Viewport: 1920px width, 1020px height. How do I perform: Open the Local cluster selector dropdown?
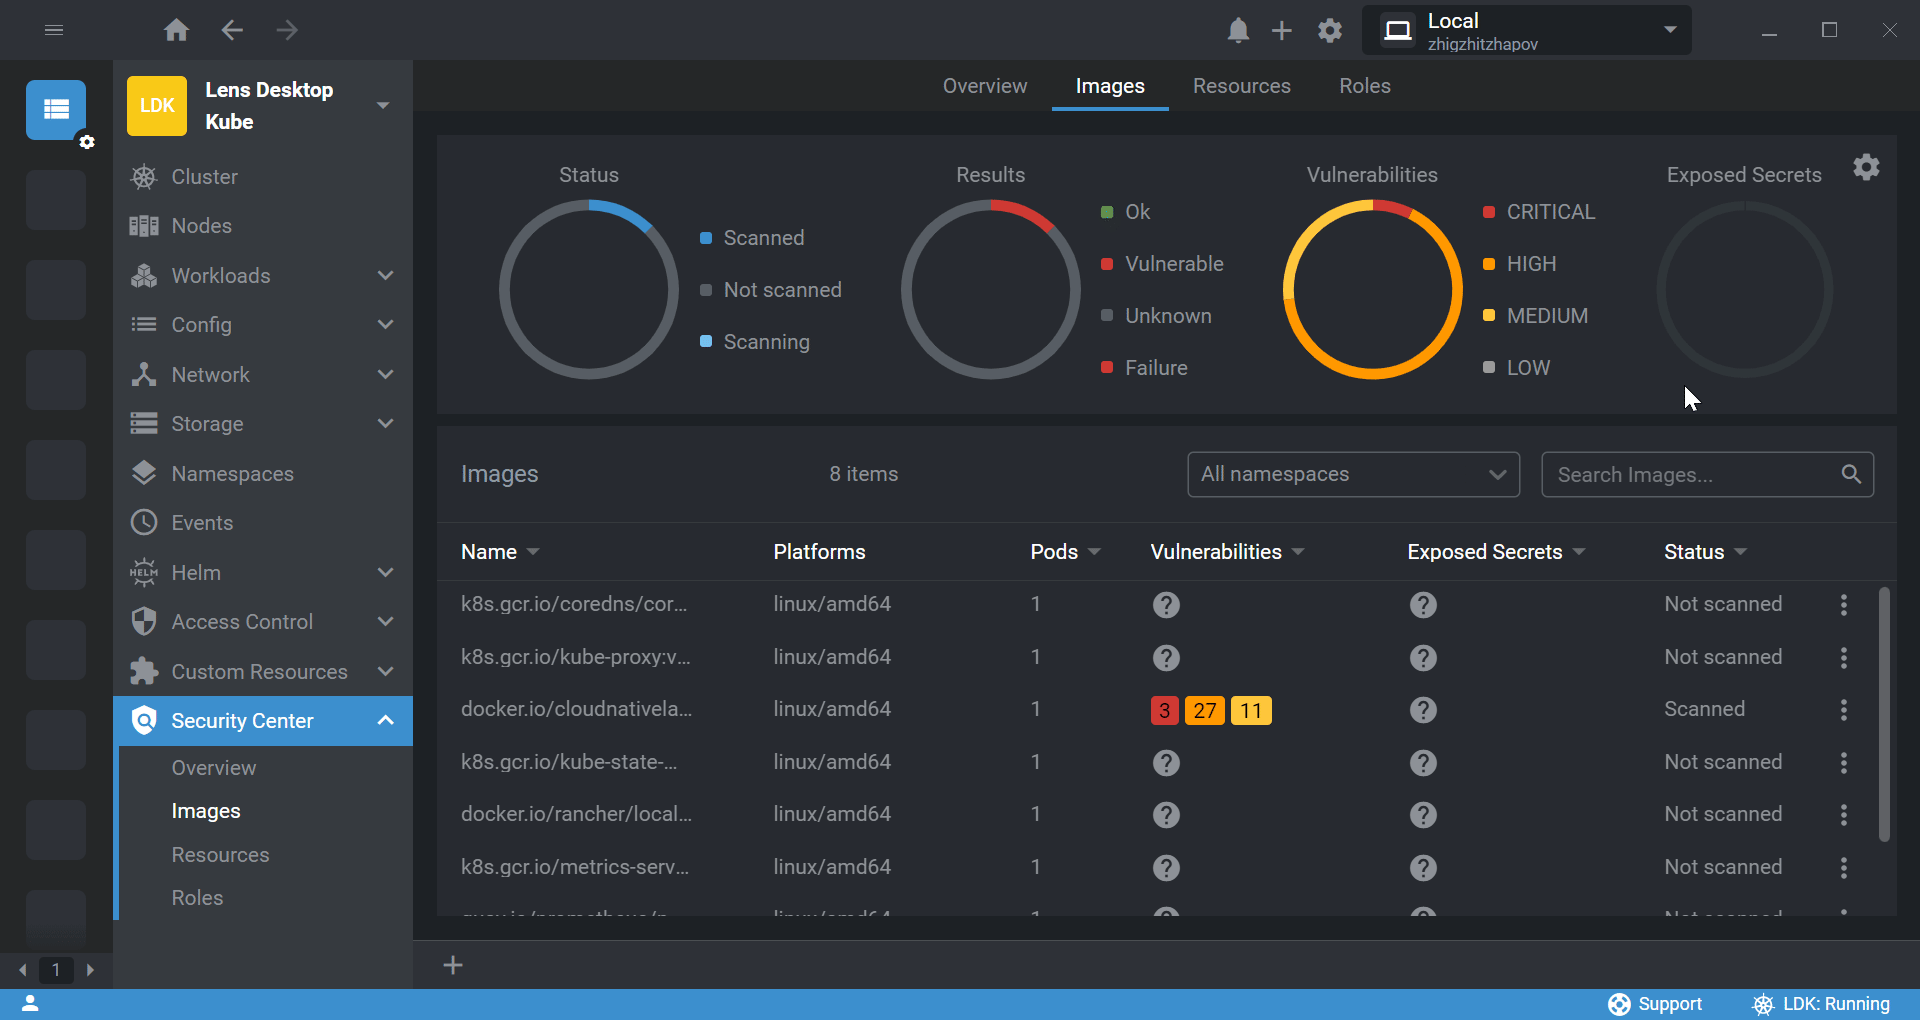pyautogui.click(x=1670, y=30)
